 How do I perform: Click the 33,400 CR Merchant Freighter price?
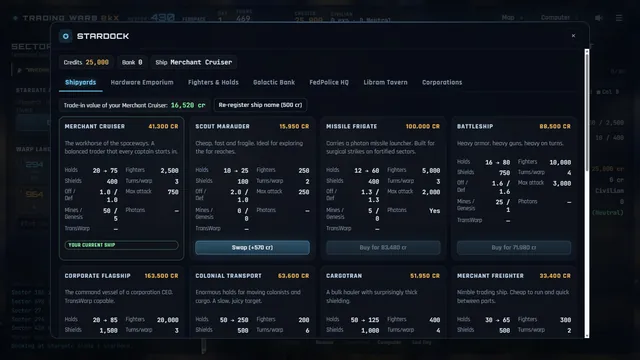point(555,276)
